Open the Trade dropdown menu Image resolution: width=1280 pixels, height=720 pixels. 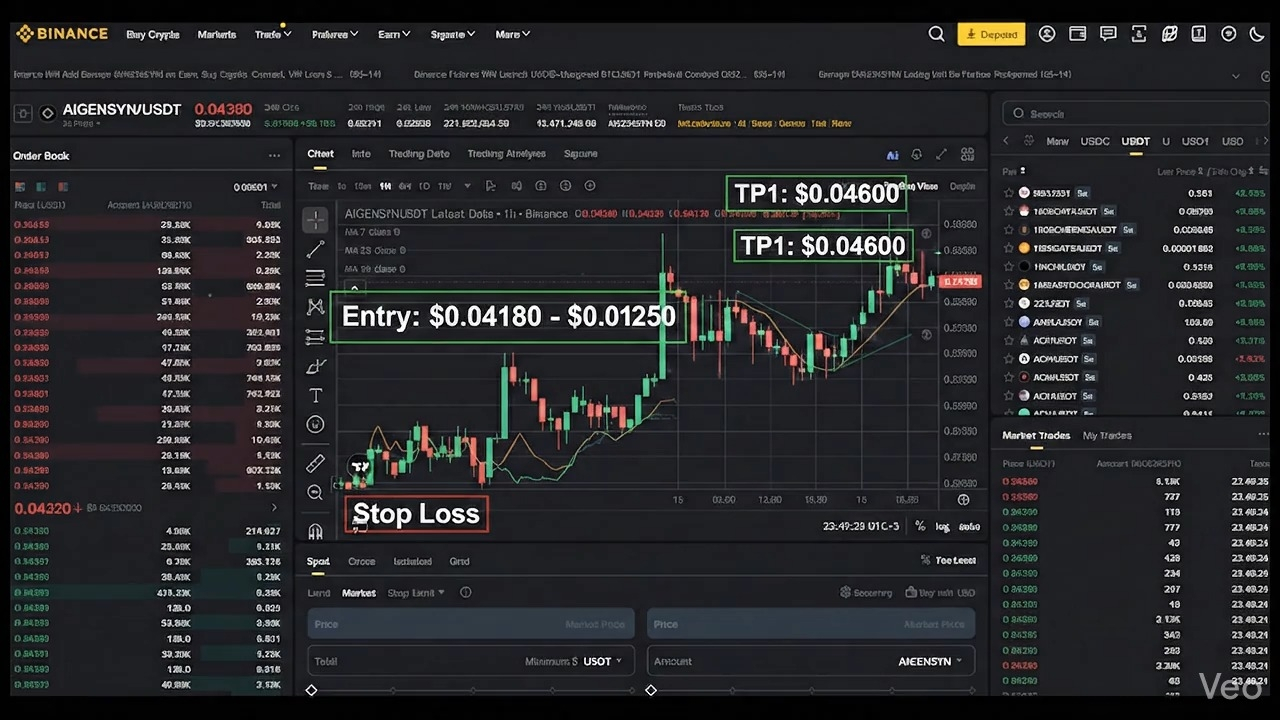click(x=273, y=34)
